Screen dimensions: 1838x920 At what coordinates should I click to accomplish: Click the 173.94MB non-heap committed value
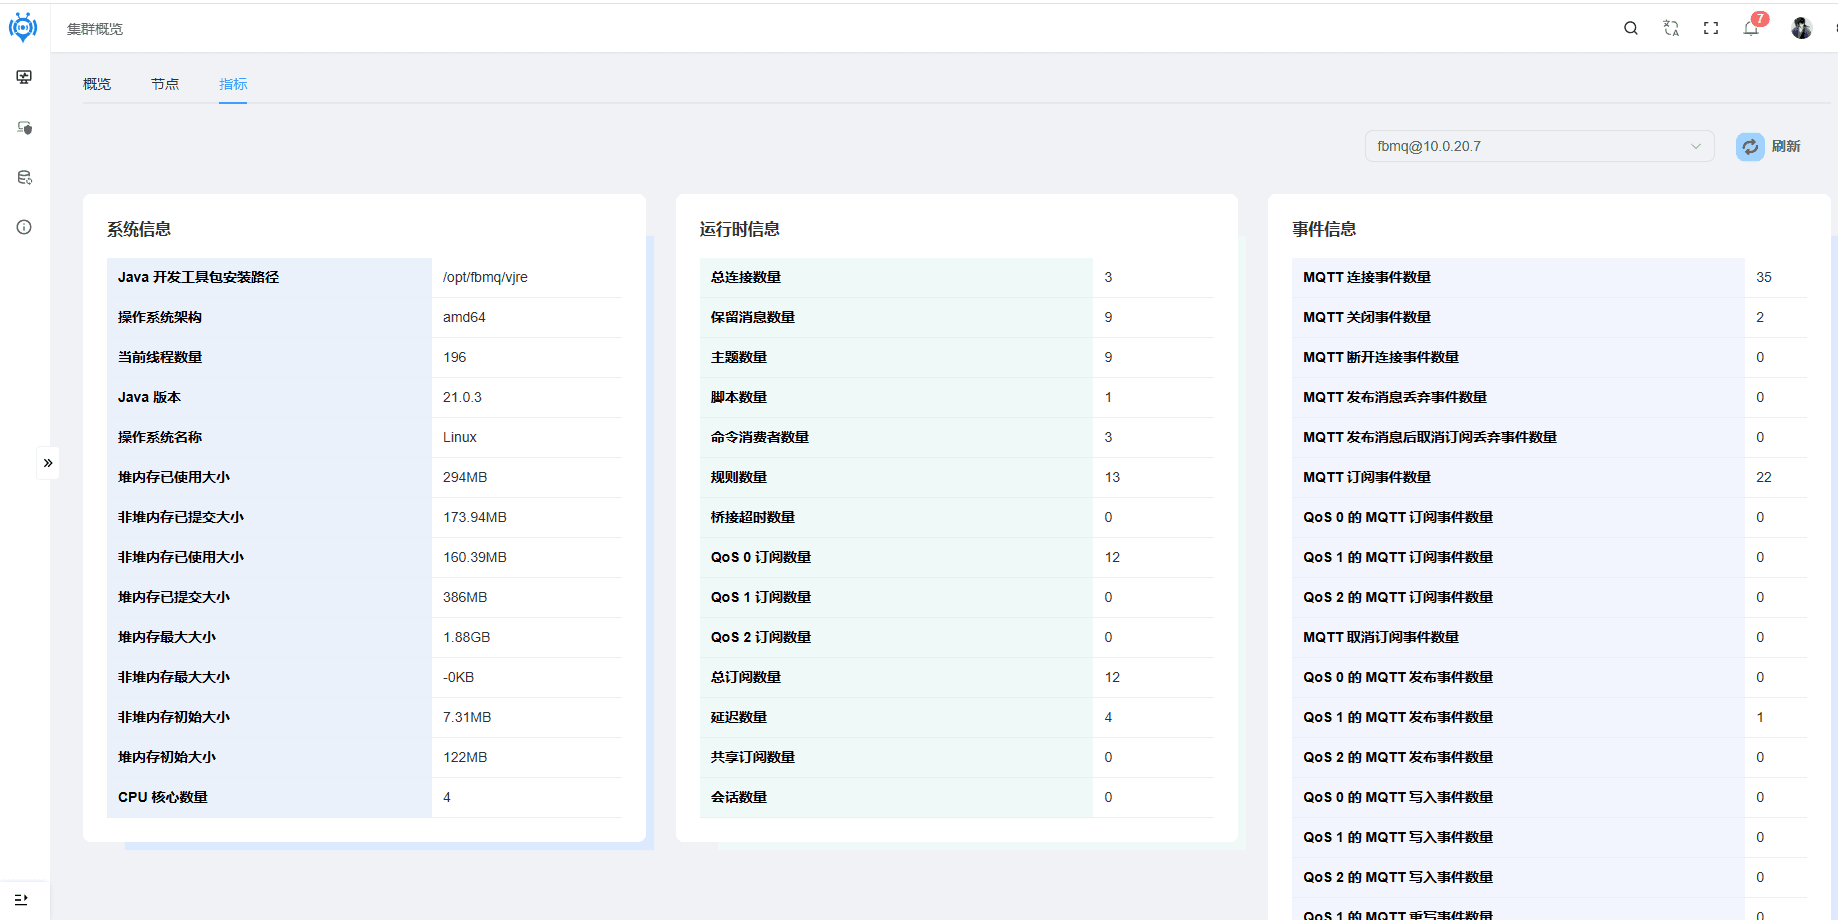tap(475, 517)
